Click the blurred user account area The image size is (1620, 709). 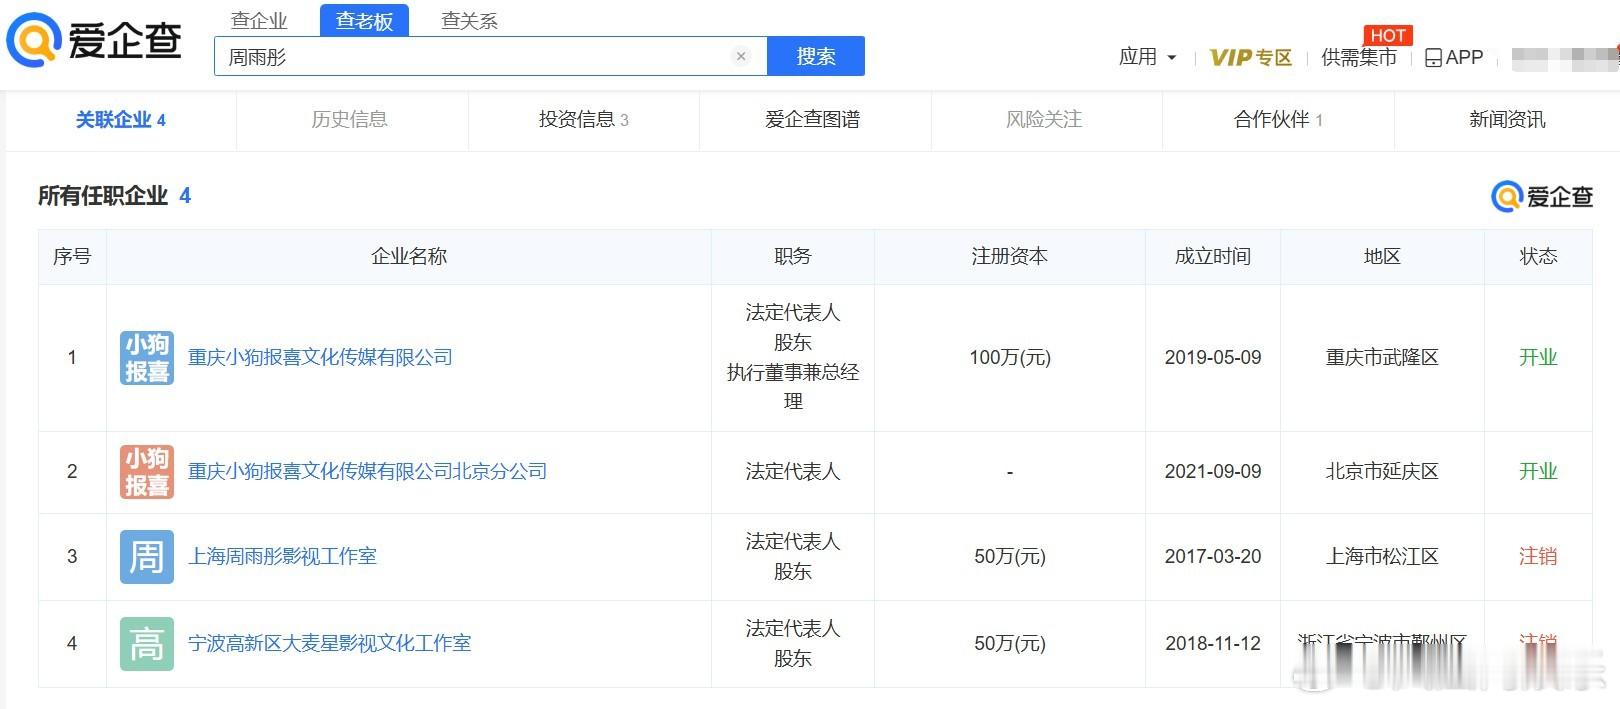[x=1564, y=58]
